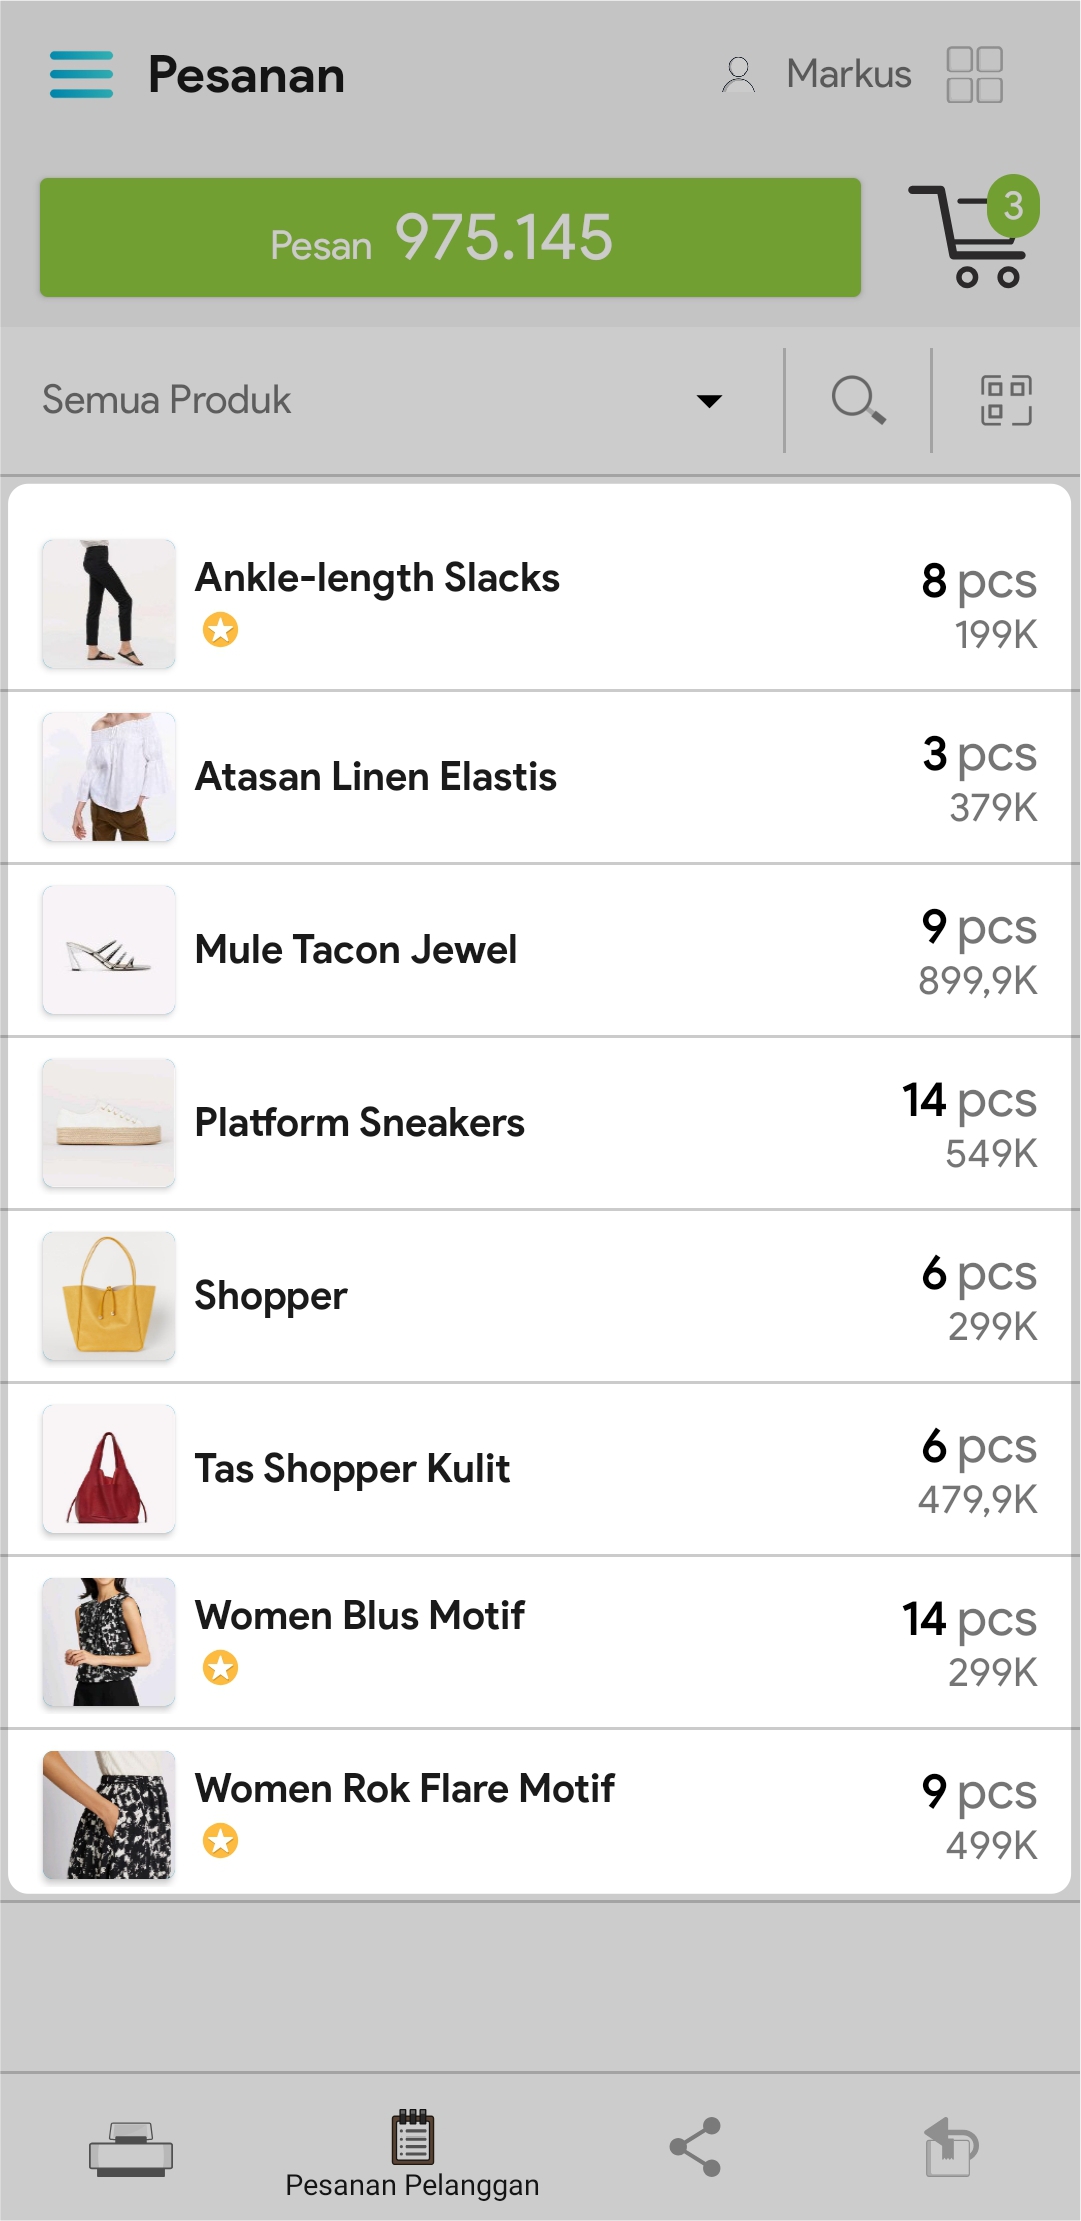Select the Tas Shopper Kulit product
The image size is (1081, 2221).
(540, 1469)
